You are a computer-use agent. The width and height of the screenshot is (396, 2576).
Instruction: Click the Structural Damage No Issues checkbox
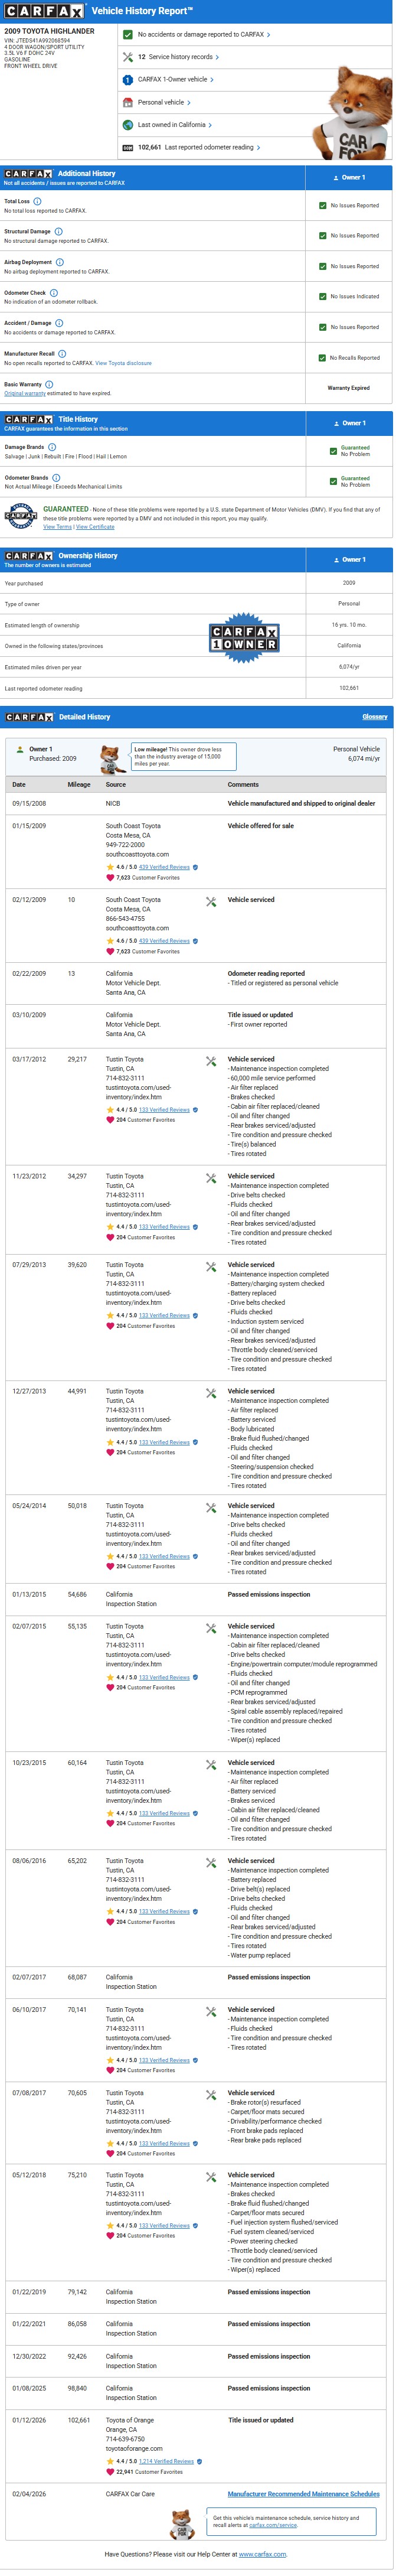322,236
